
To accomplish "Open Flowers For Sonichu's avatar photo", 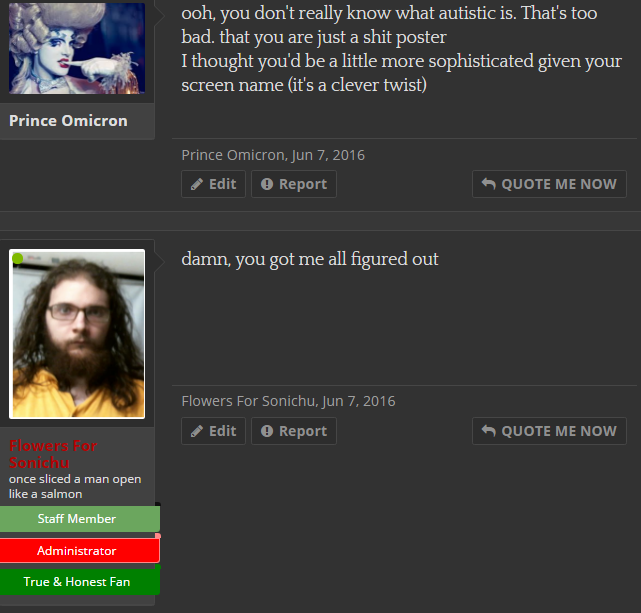I will click(77, 334).
